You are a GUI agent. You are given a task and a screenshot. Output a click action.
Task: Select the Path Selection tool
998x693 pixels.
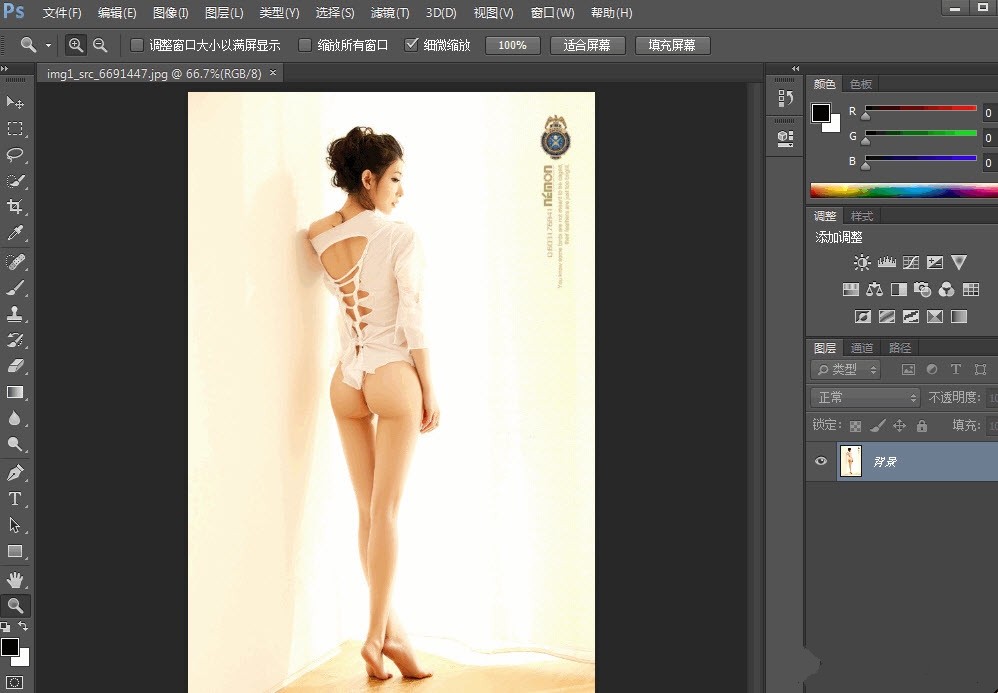(15, 525)
